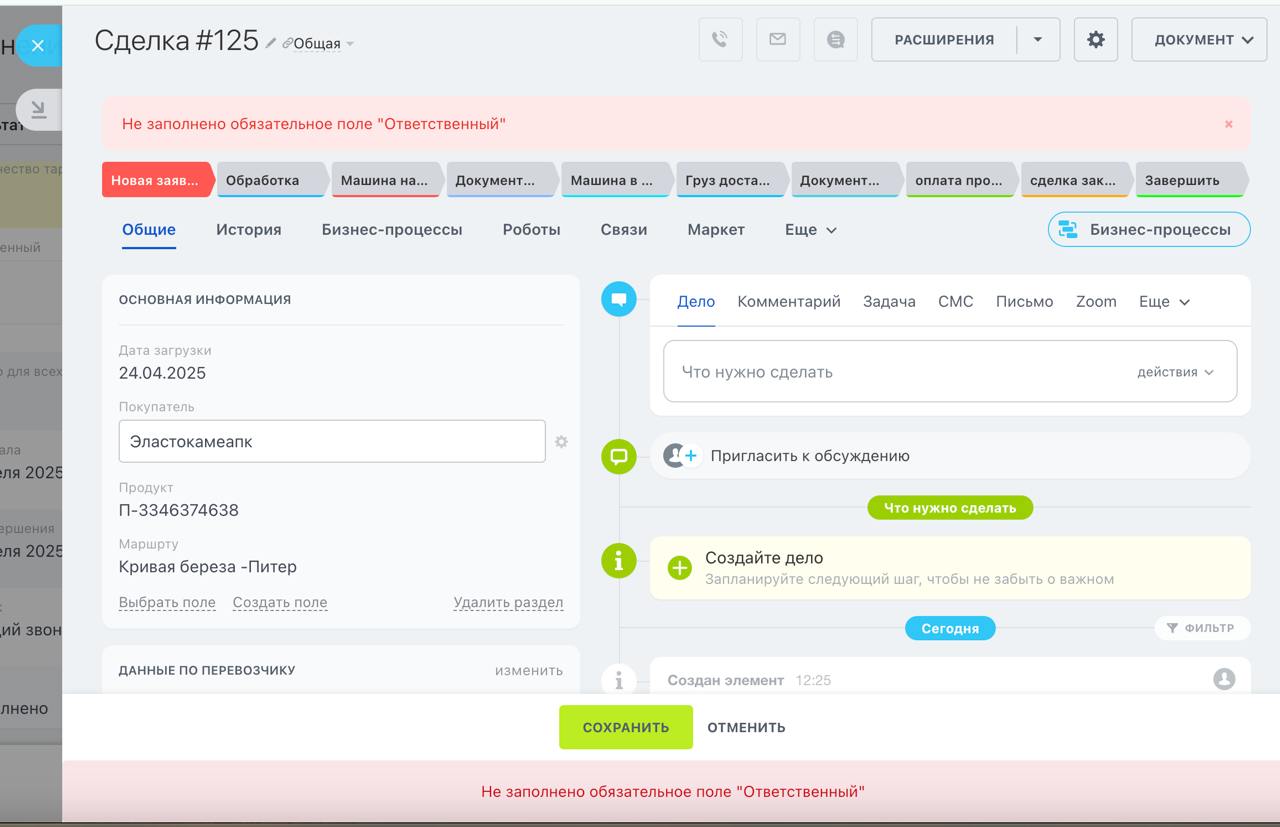Dismiss the red error banner with x
1280x827 pixels.
(1229, 124)
